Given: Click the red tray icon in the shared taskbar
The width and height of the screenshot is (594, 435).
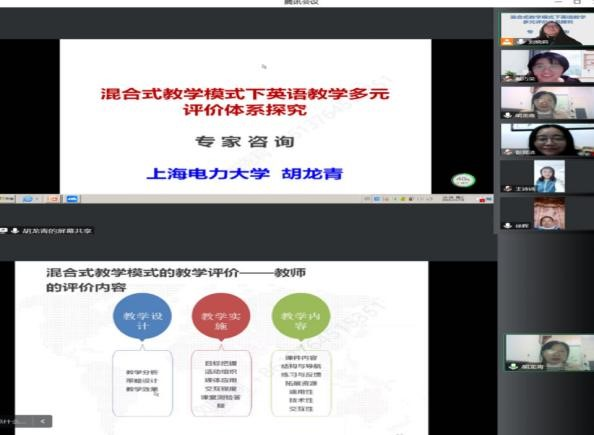Looking at the screenshot, I should pyautogui.click(x=482, y=199).
